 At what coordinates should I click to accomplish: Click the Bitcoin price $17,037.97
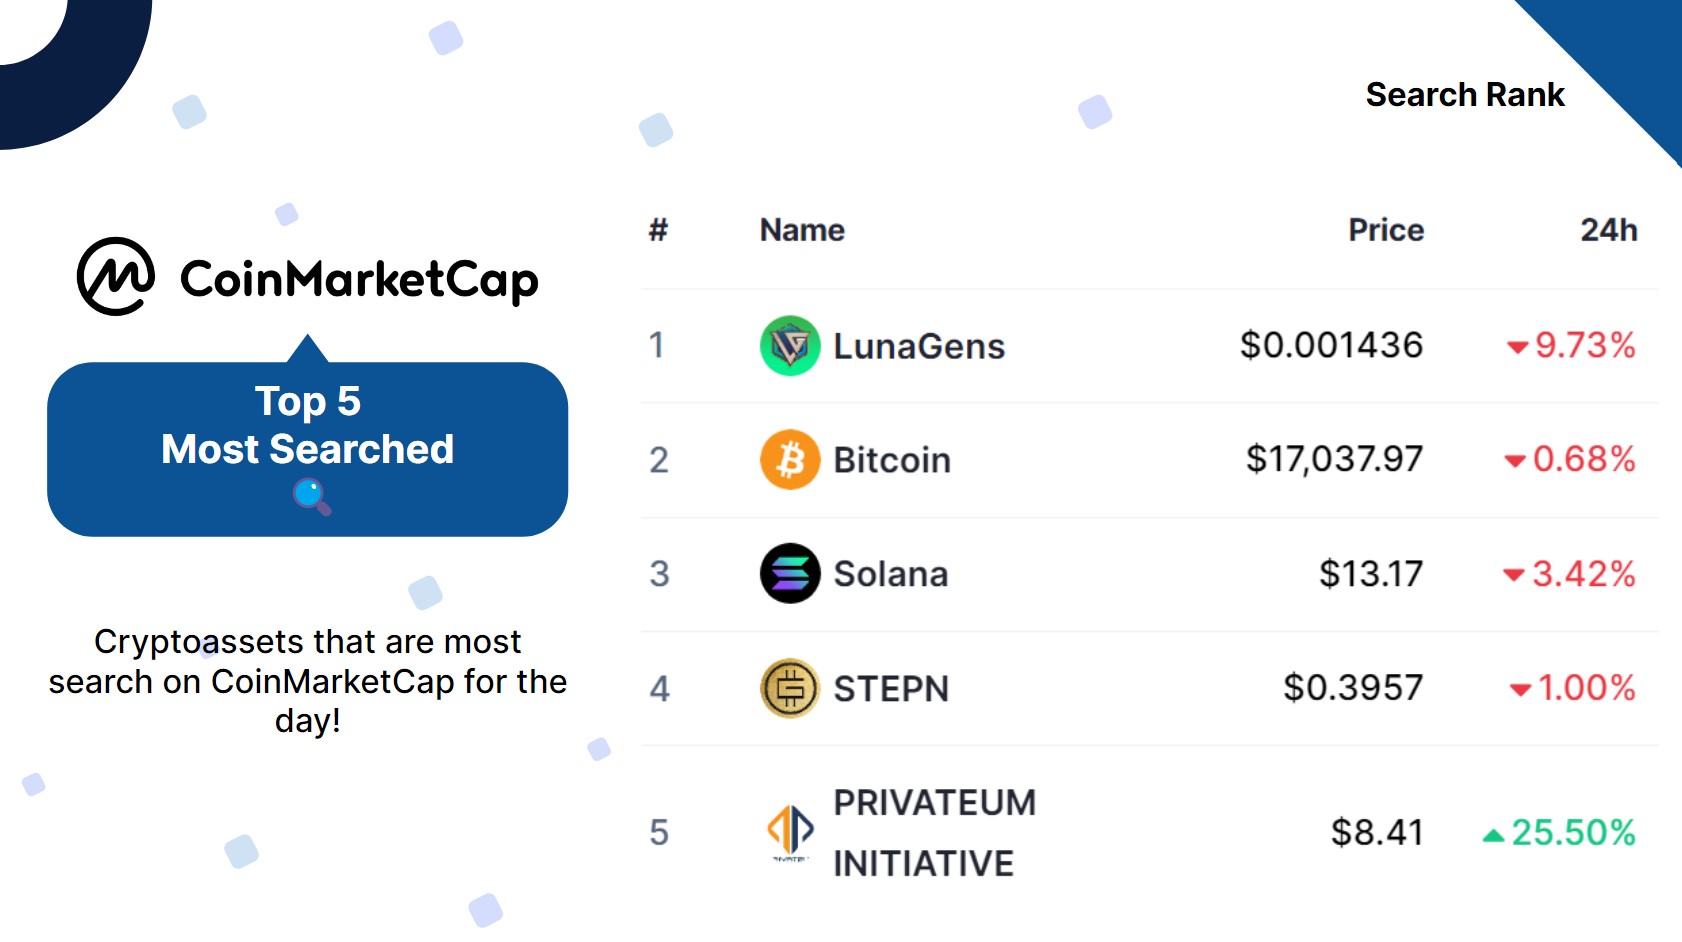(x=1333, y=459)
